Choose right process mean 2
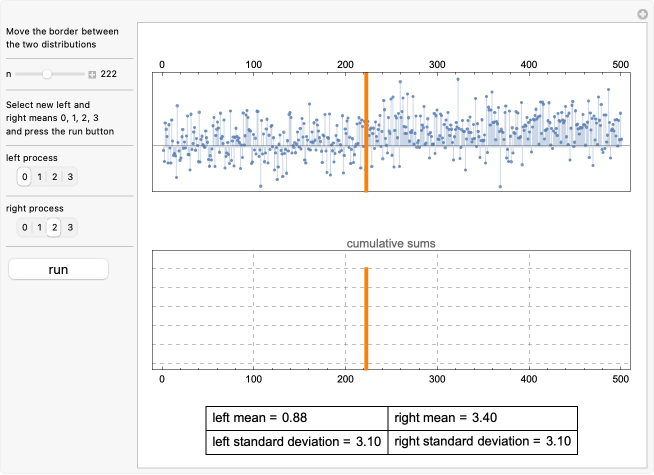 (55, 227)
